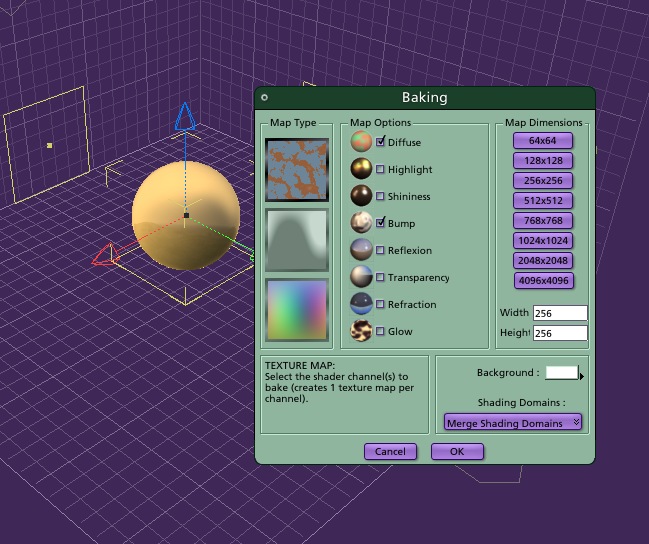
Task: Click the Refraction channel sphere icon
Action: click(x=361, y=304)
